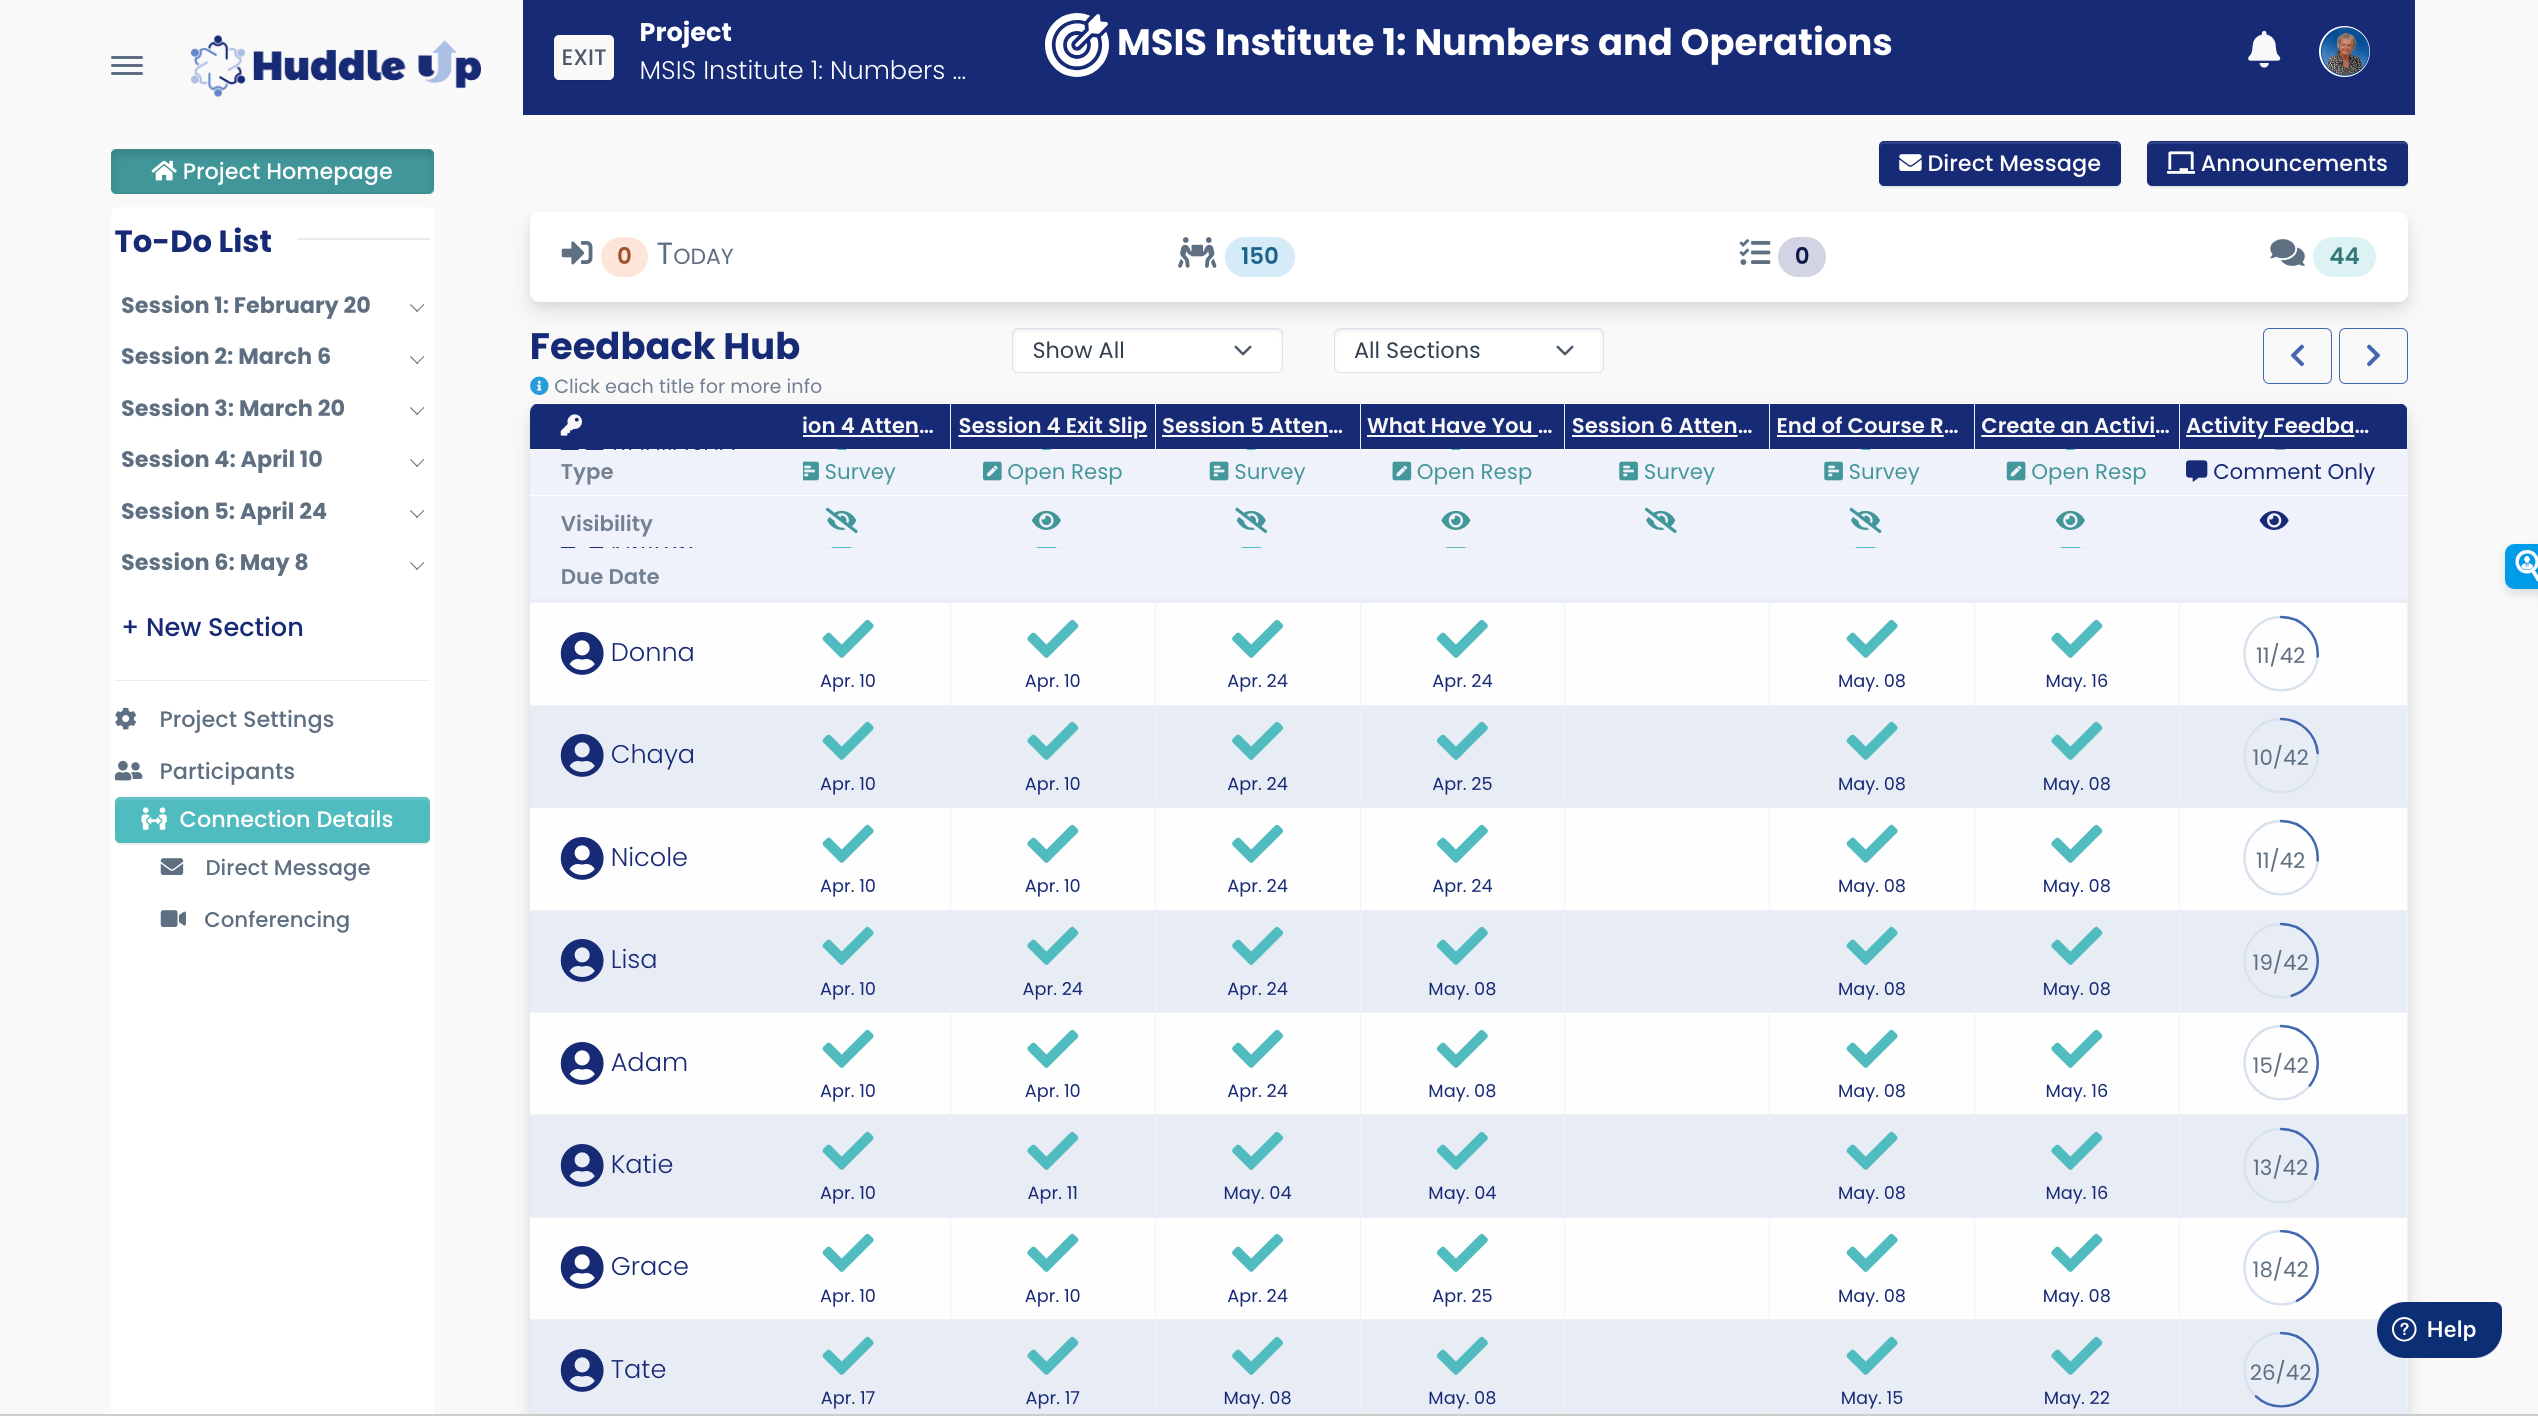Open Lisa's End of Course checkmark
The width and height of the screenshot is (2538, 1416).
click(1871, 946)
